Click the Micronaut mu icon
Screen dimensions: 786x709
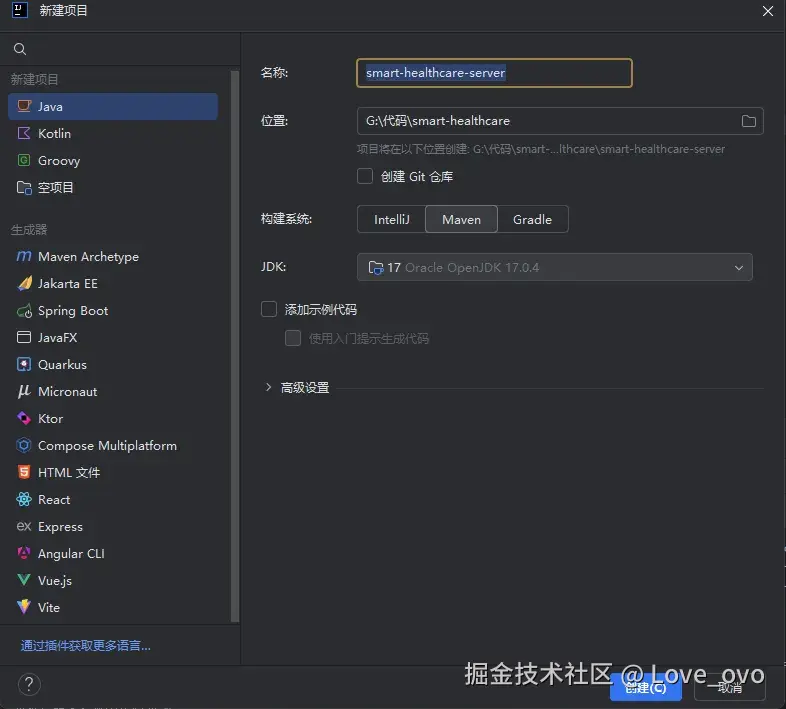(x=24, y=391)
